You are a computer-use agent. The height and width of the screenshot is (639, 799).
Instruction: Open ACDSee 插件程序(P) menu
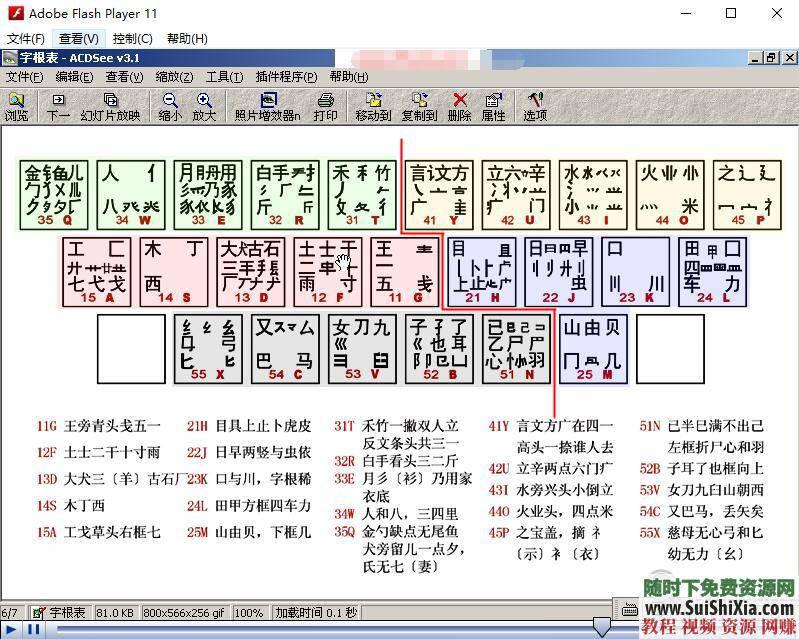click(286, 77)
